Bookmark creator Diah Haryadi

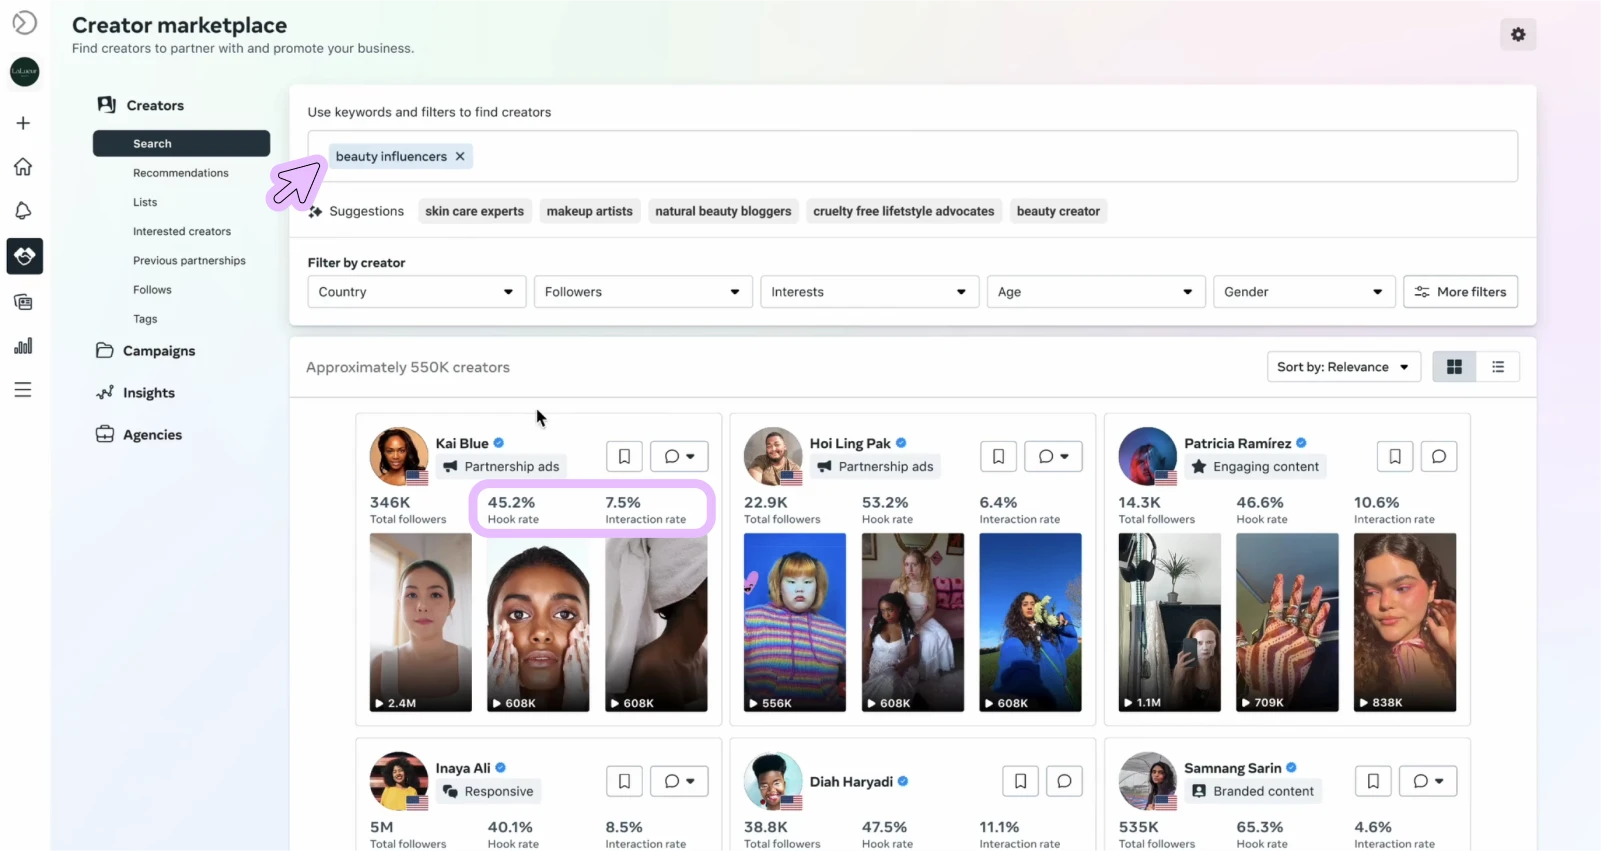click(1020, 781)
